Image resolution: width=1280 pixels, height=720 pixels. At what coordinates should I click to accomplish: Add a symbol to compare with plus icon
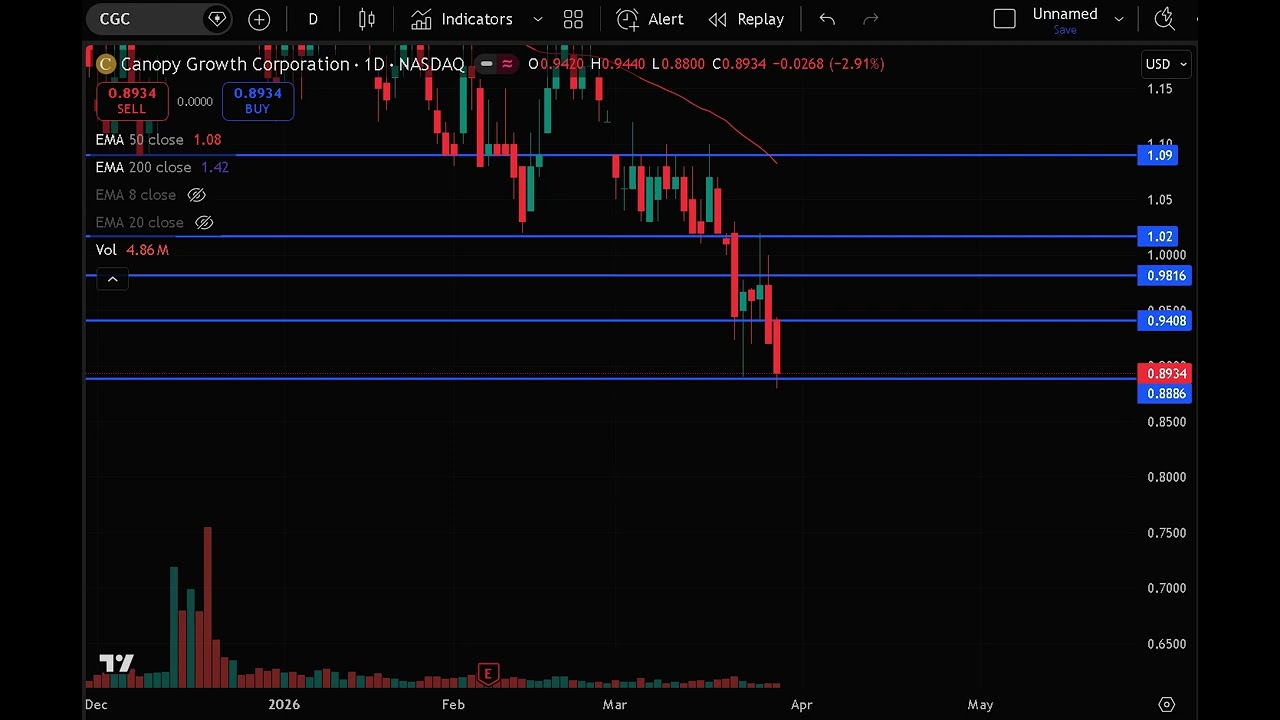(259, 19)
